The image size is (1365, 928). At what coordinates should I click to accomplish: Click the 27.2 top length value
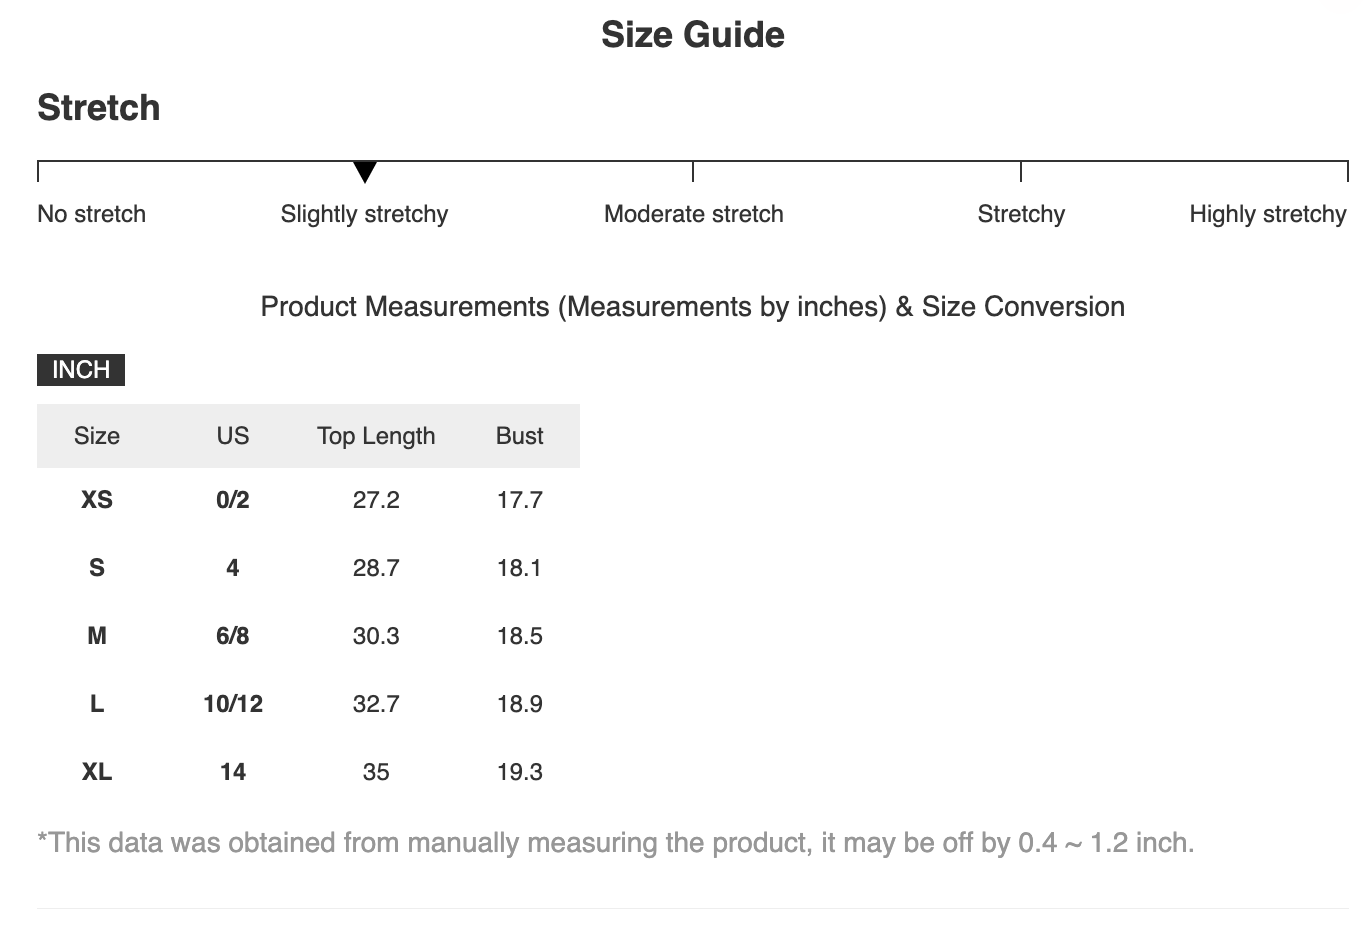coord(376,500)
